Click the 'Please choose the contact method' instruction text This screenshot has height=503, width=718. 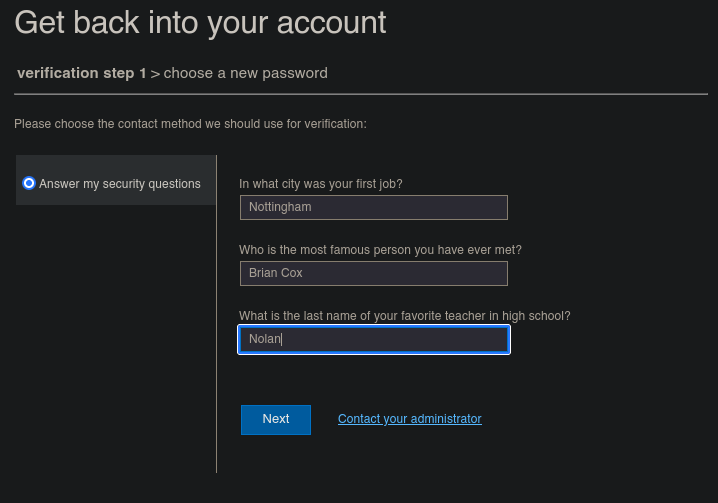190,124
